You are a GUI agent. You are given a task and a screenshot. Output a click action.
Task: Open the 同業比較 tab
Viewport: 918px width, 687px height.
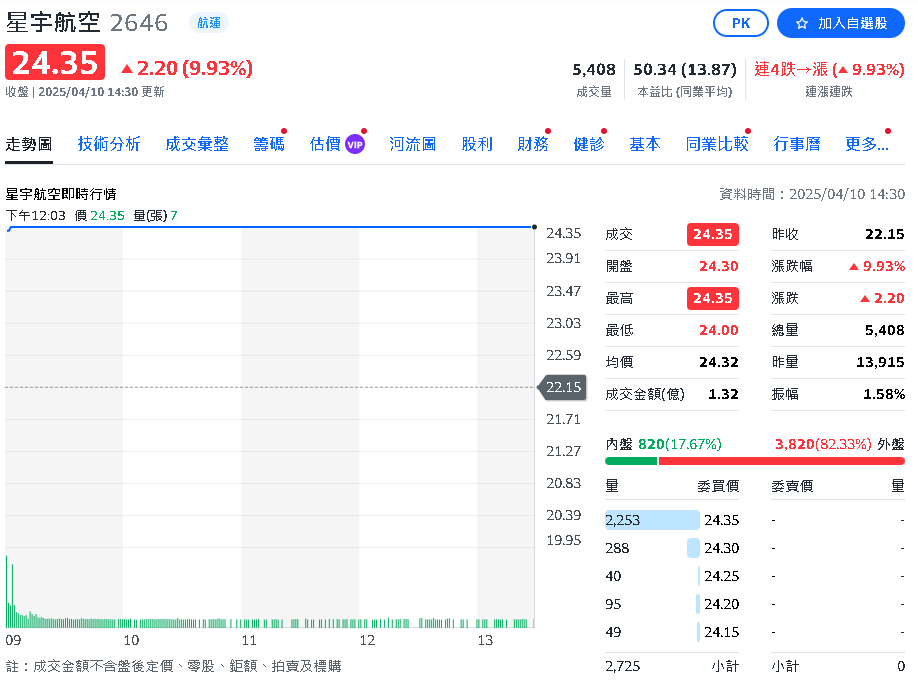[x=717, y=144]
